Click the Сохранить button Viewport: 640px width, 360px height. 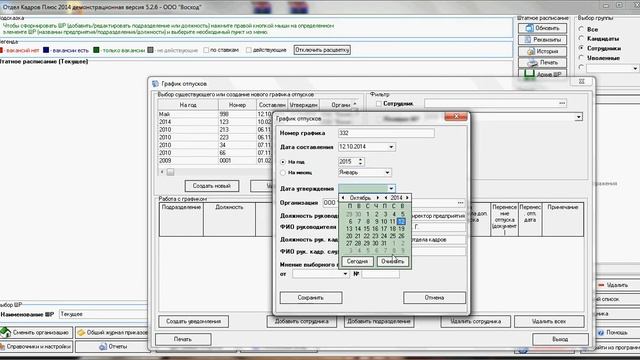[311, 298]
